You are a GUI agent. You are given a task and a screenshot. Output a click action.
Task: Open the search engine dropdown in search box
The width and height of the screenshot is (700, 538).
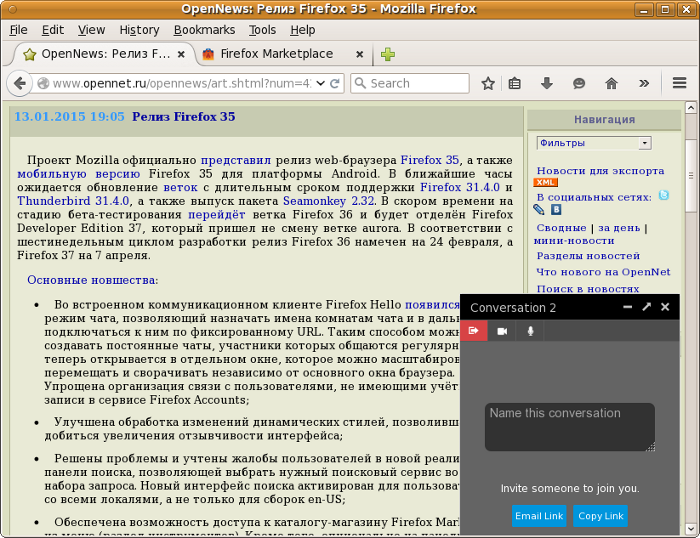click(x=360, y=83)
